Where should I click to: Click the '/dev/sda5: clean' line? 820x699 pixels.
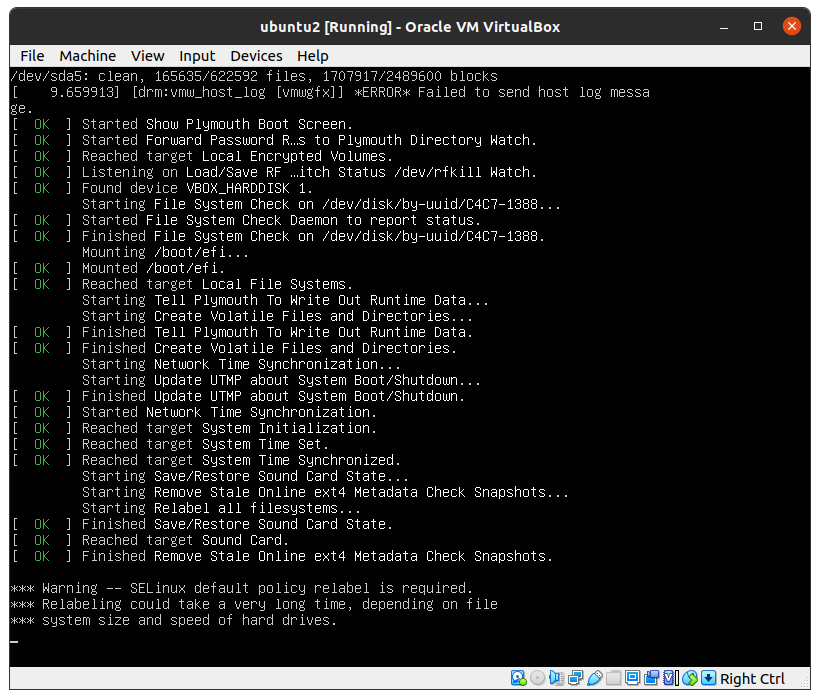(254, 76)
